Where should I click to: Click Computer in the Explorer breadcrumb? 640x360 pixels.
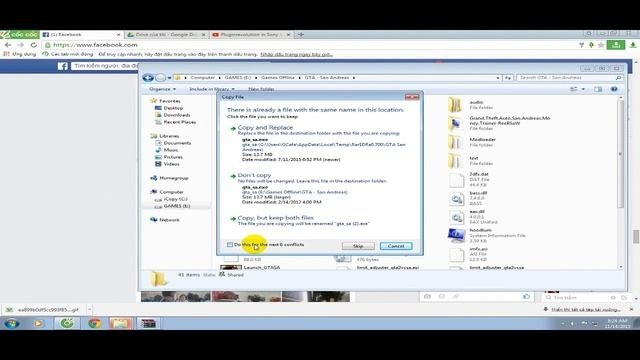pos(202,78)
